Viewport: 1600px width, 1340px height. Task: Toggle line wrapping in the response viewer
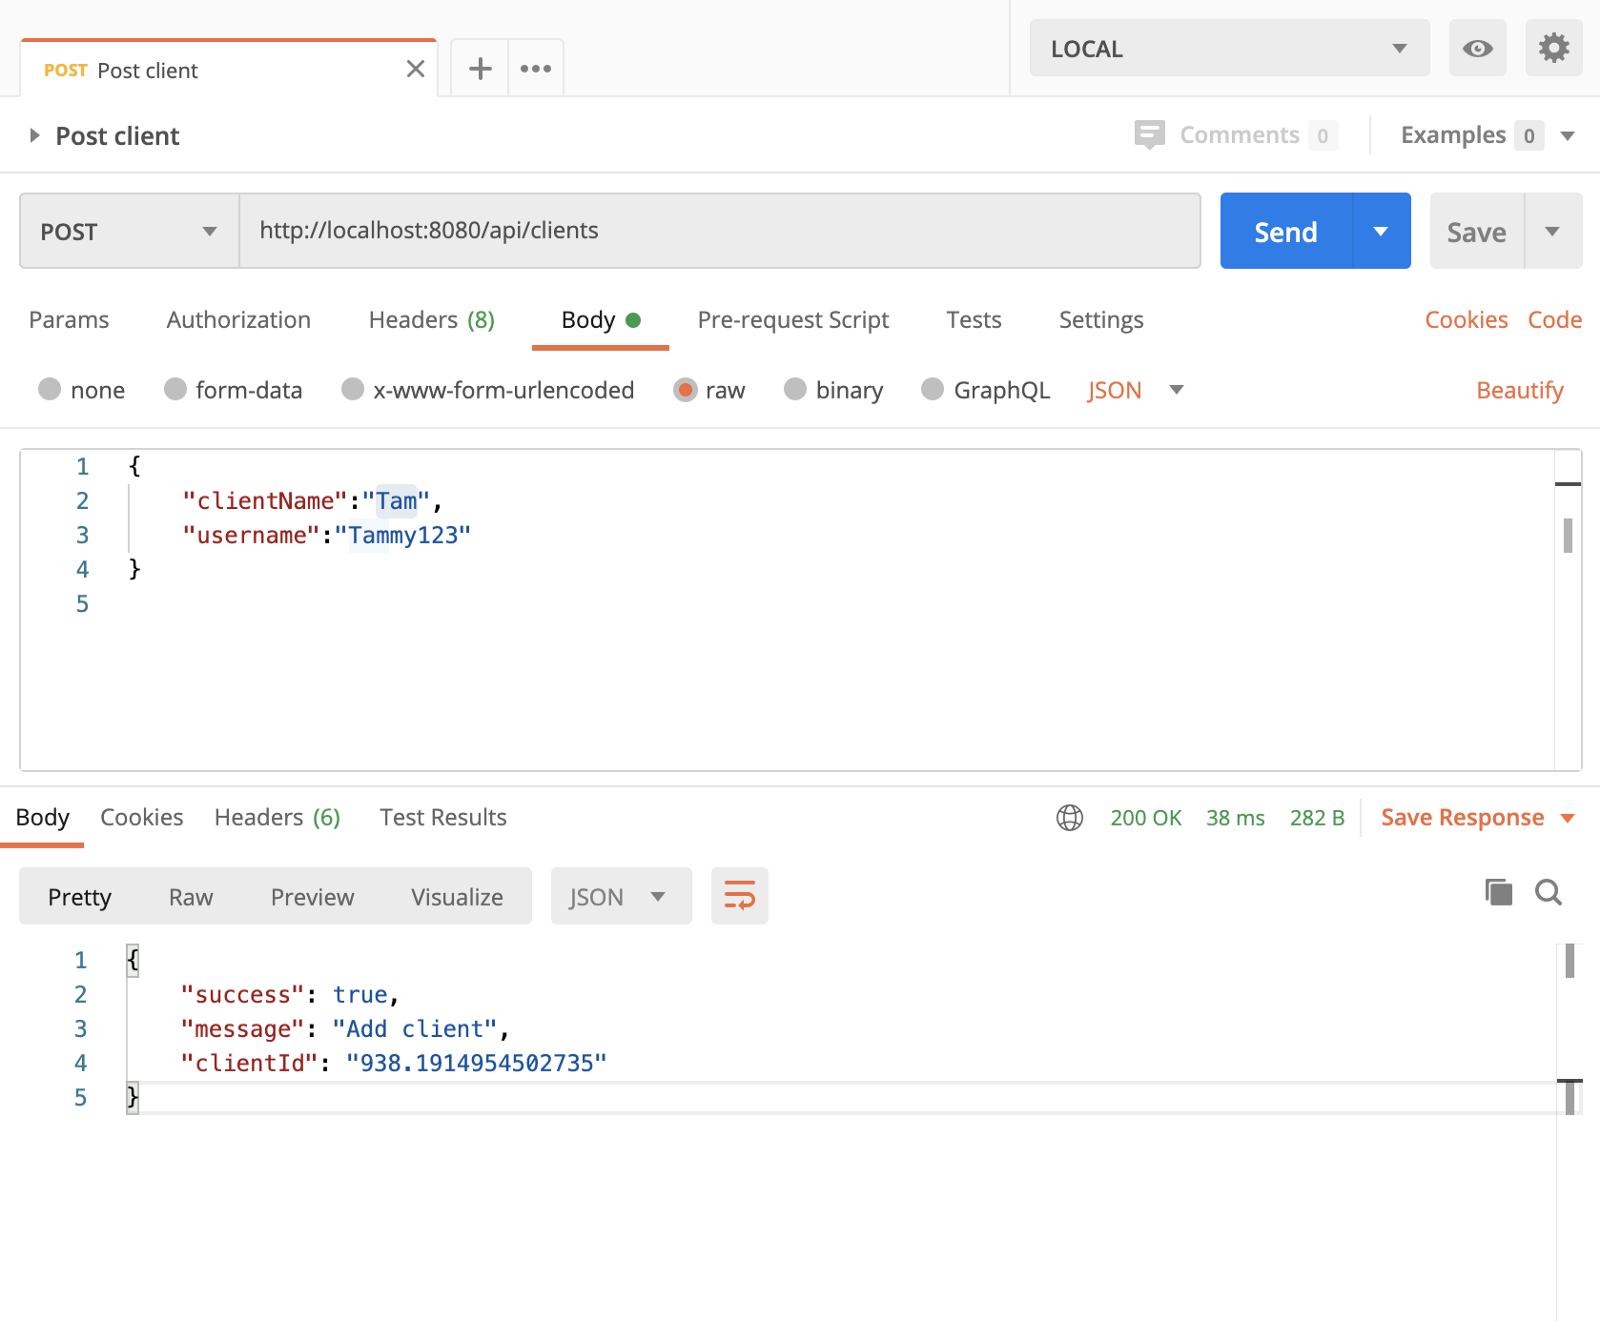click(x=739, y=896)
